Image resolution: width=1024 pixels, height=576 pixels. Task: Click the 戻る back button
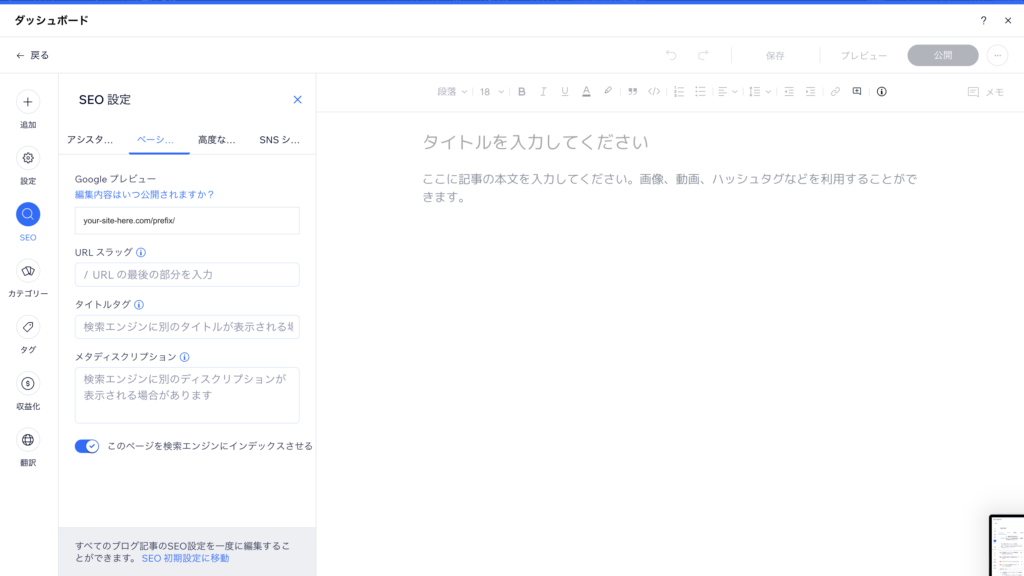[33, 56]
